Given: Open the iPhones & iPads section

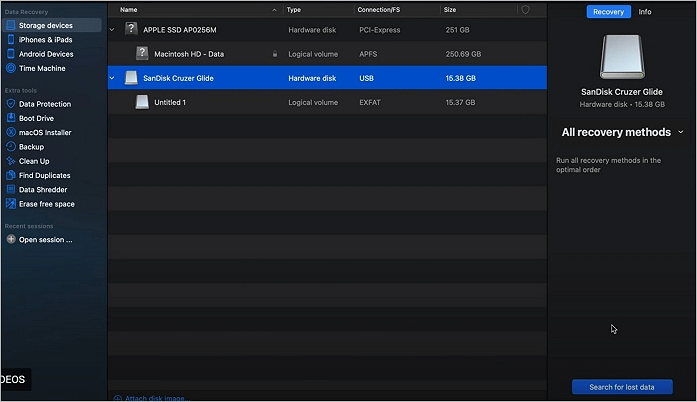Looking at the screenshot, I should click(x=45, y=39).
